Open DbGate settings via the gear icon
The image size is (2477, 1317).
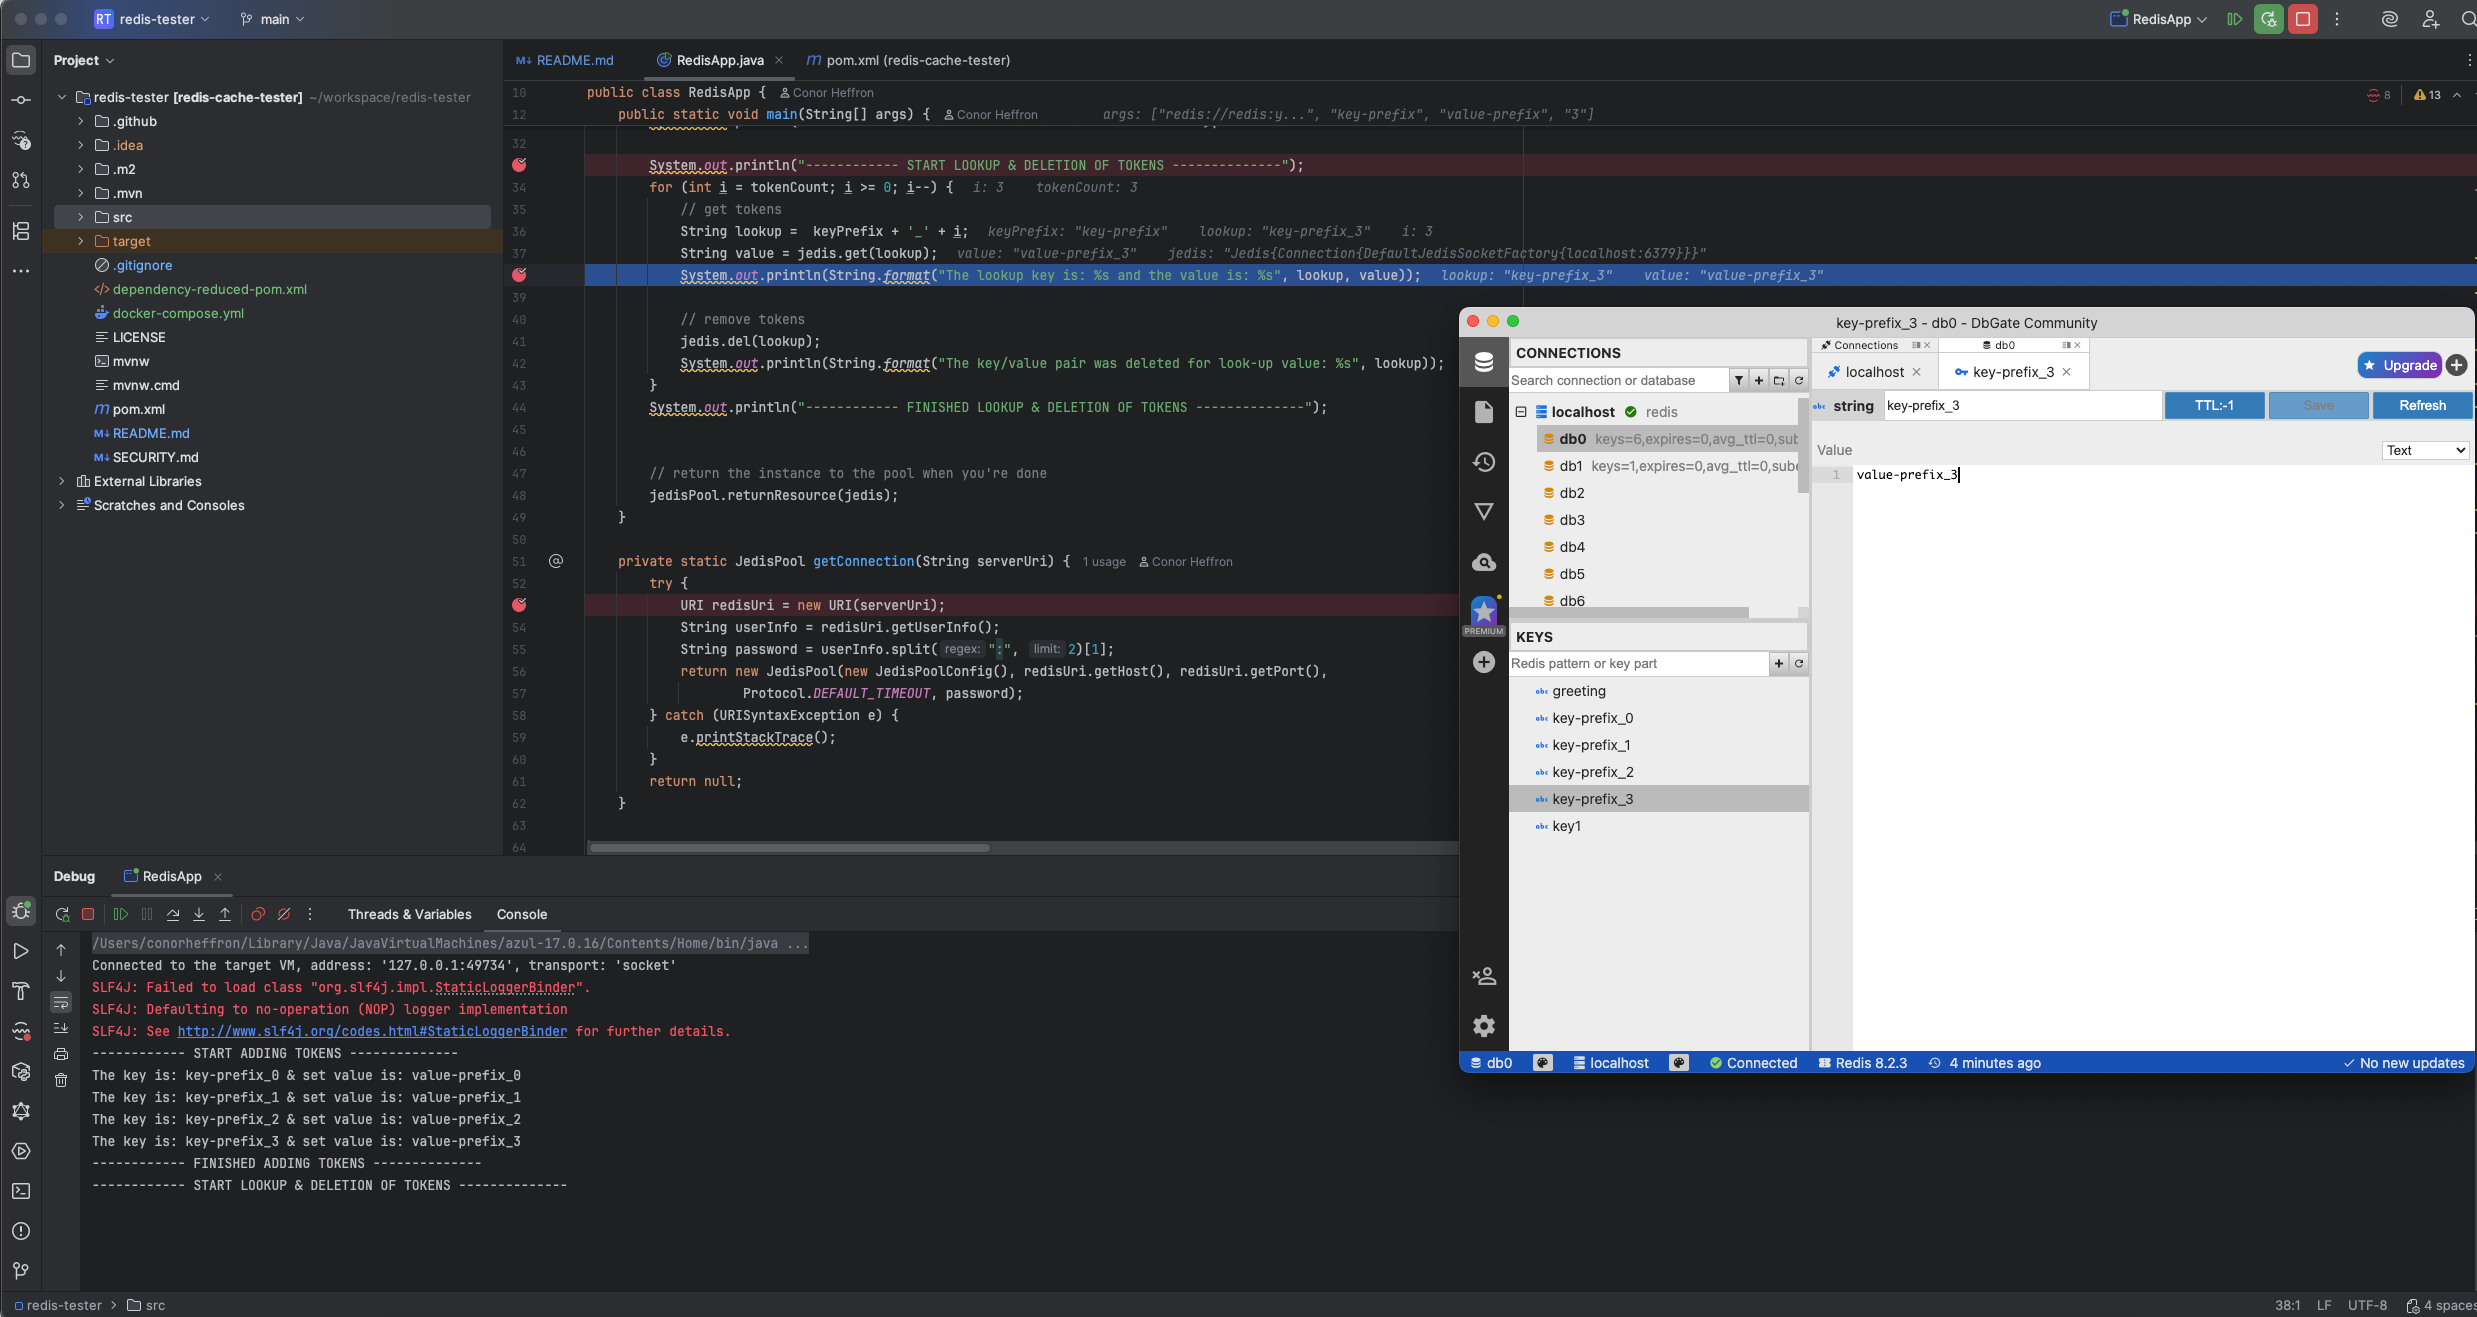(1484, 1026)
